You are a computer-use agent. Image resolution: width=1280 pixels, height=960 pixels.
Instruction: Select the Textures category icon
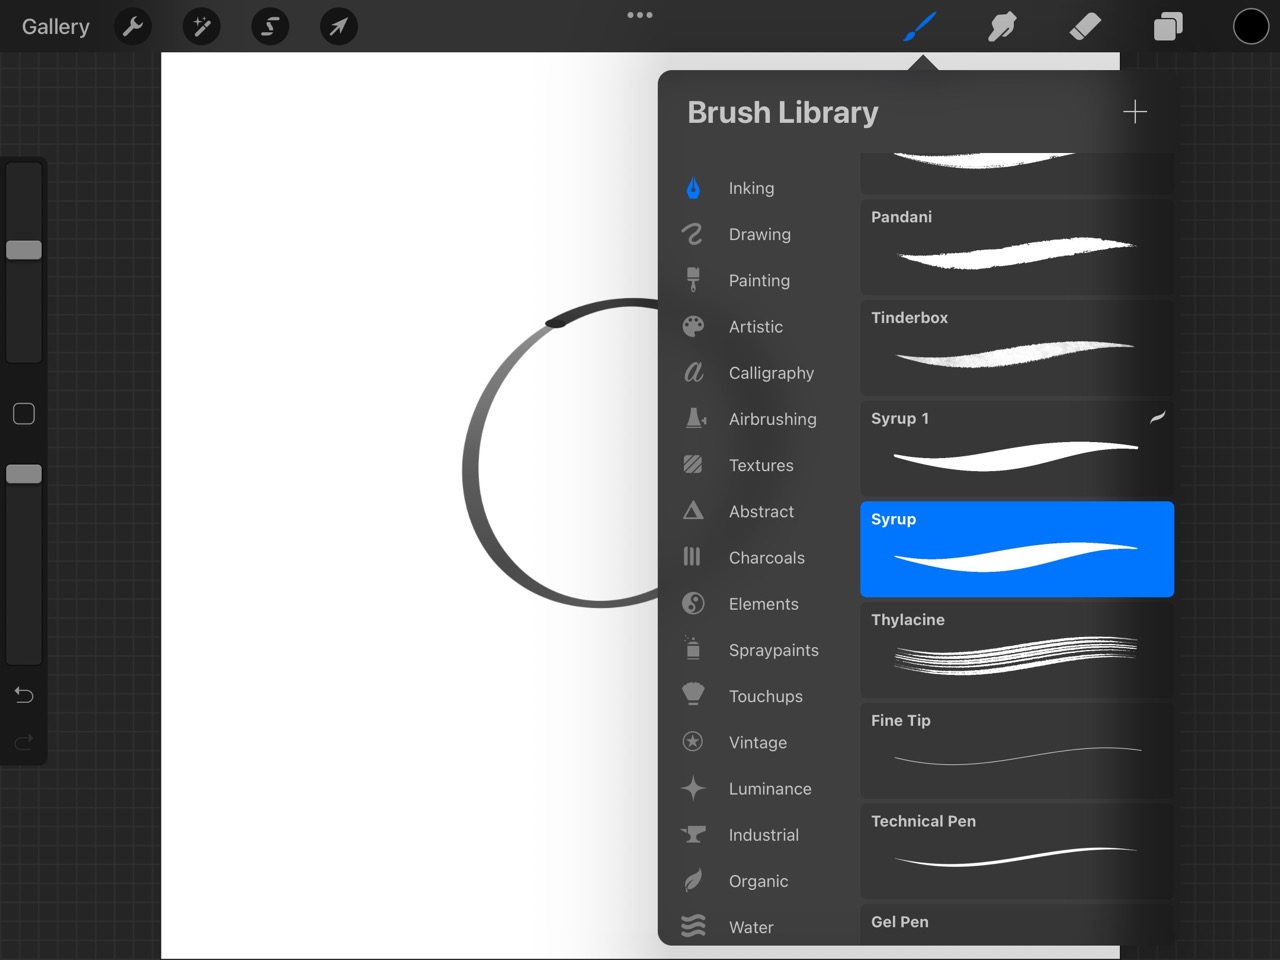pos(693,465)
